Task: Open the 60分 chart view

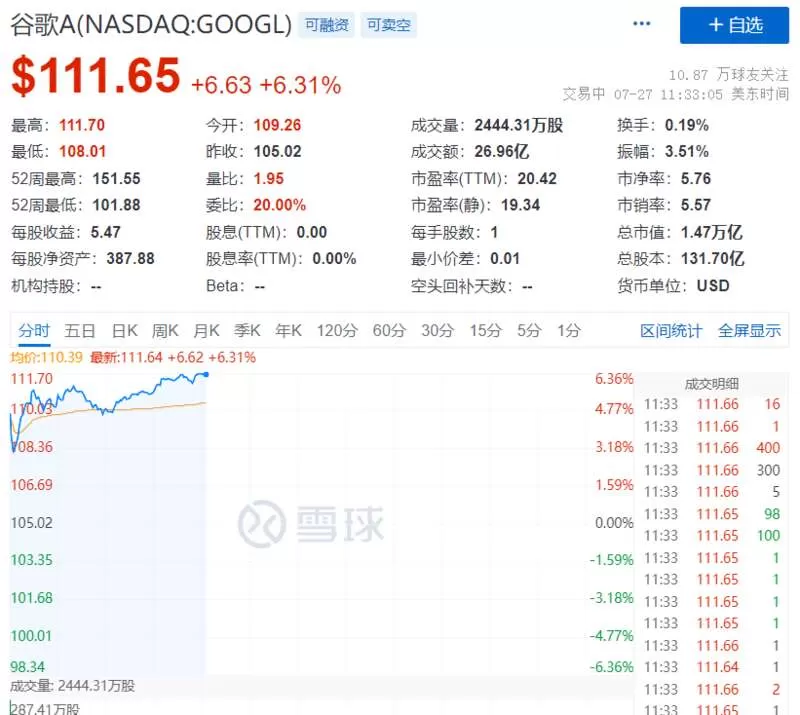Action: point(389,331)
